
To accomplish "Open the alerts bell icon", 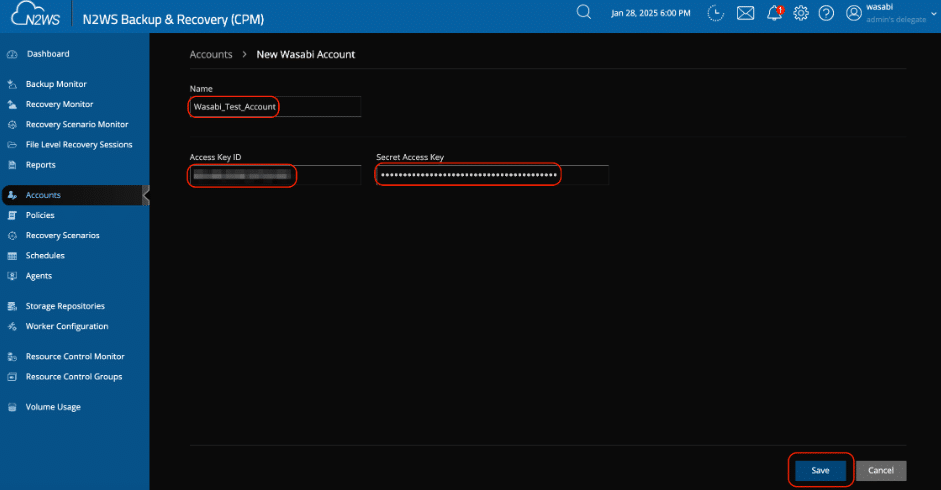I will click(x=775, y=13).
